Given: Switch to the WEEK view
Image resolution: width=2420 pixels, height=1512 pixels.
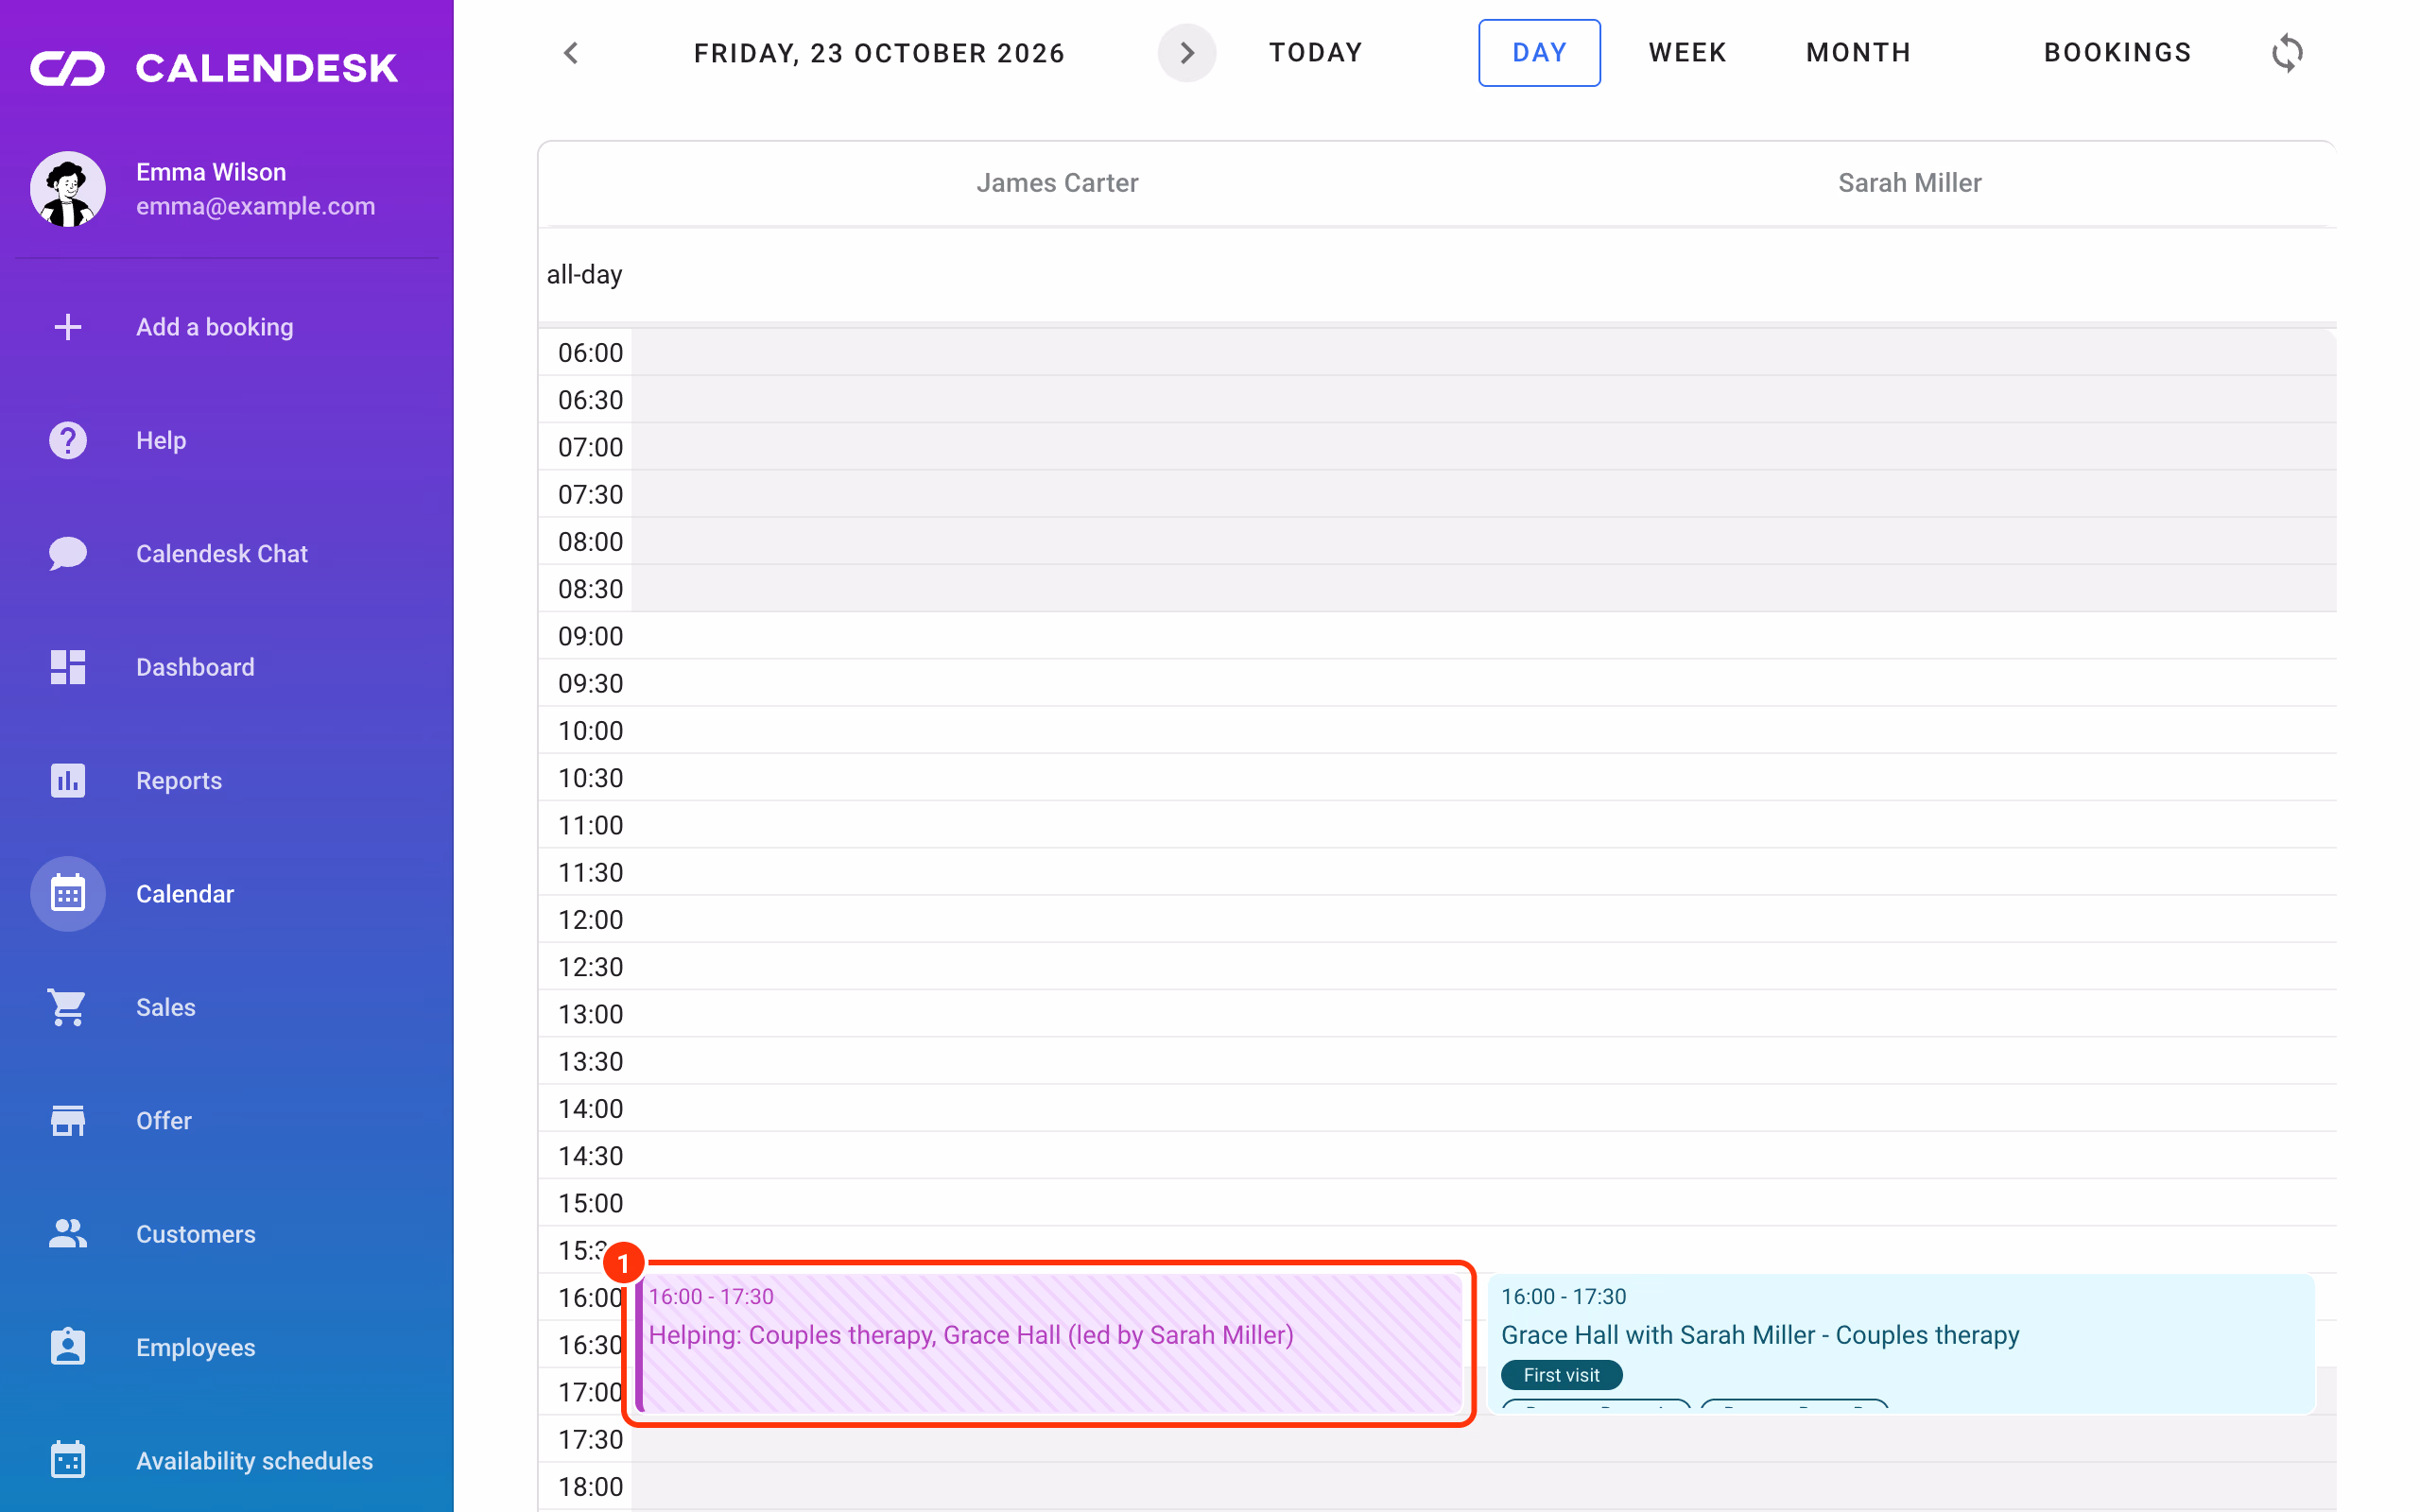Looking at the screenshot, I should (x=1688, y=53).
